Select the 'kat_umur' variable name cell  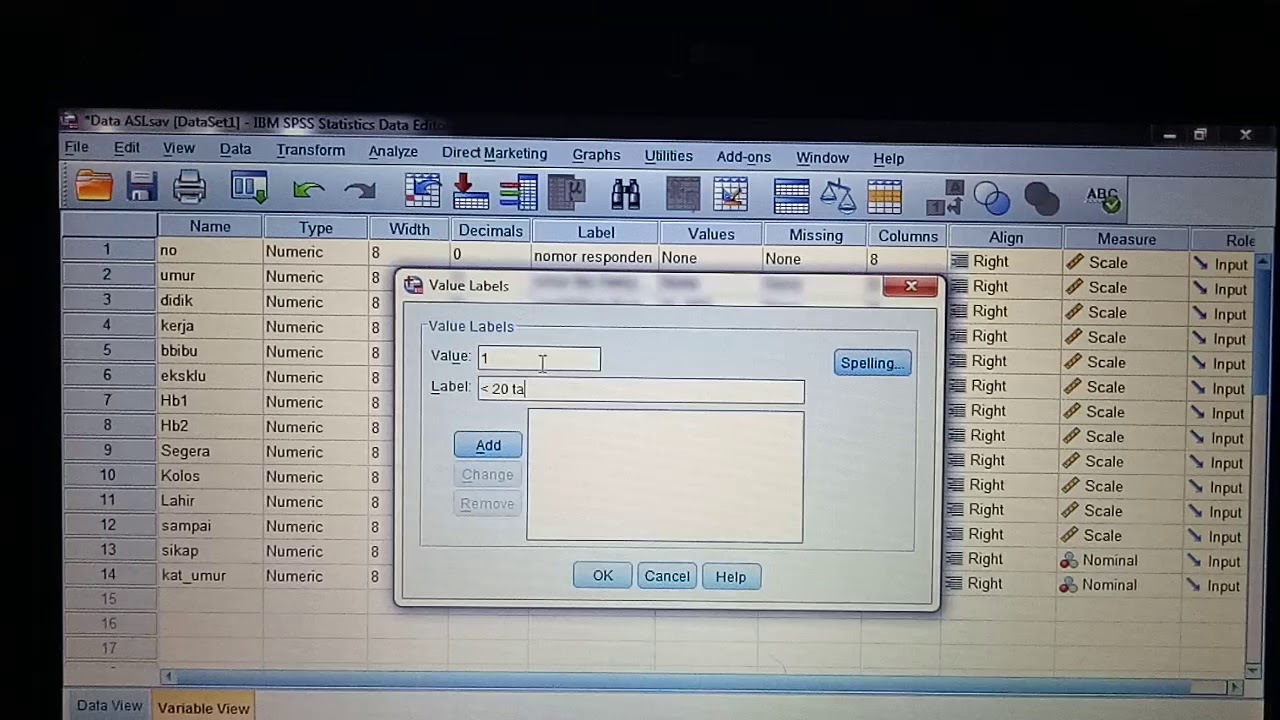[x=209, y=576]
